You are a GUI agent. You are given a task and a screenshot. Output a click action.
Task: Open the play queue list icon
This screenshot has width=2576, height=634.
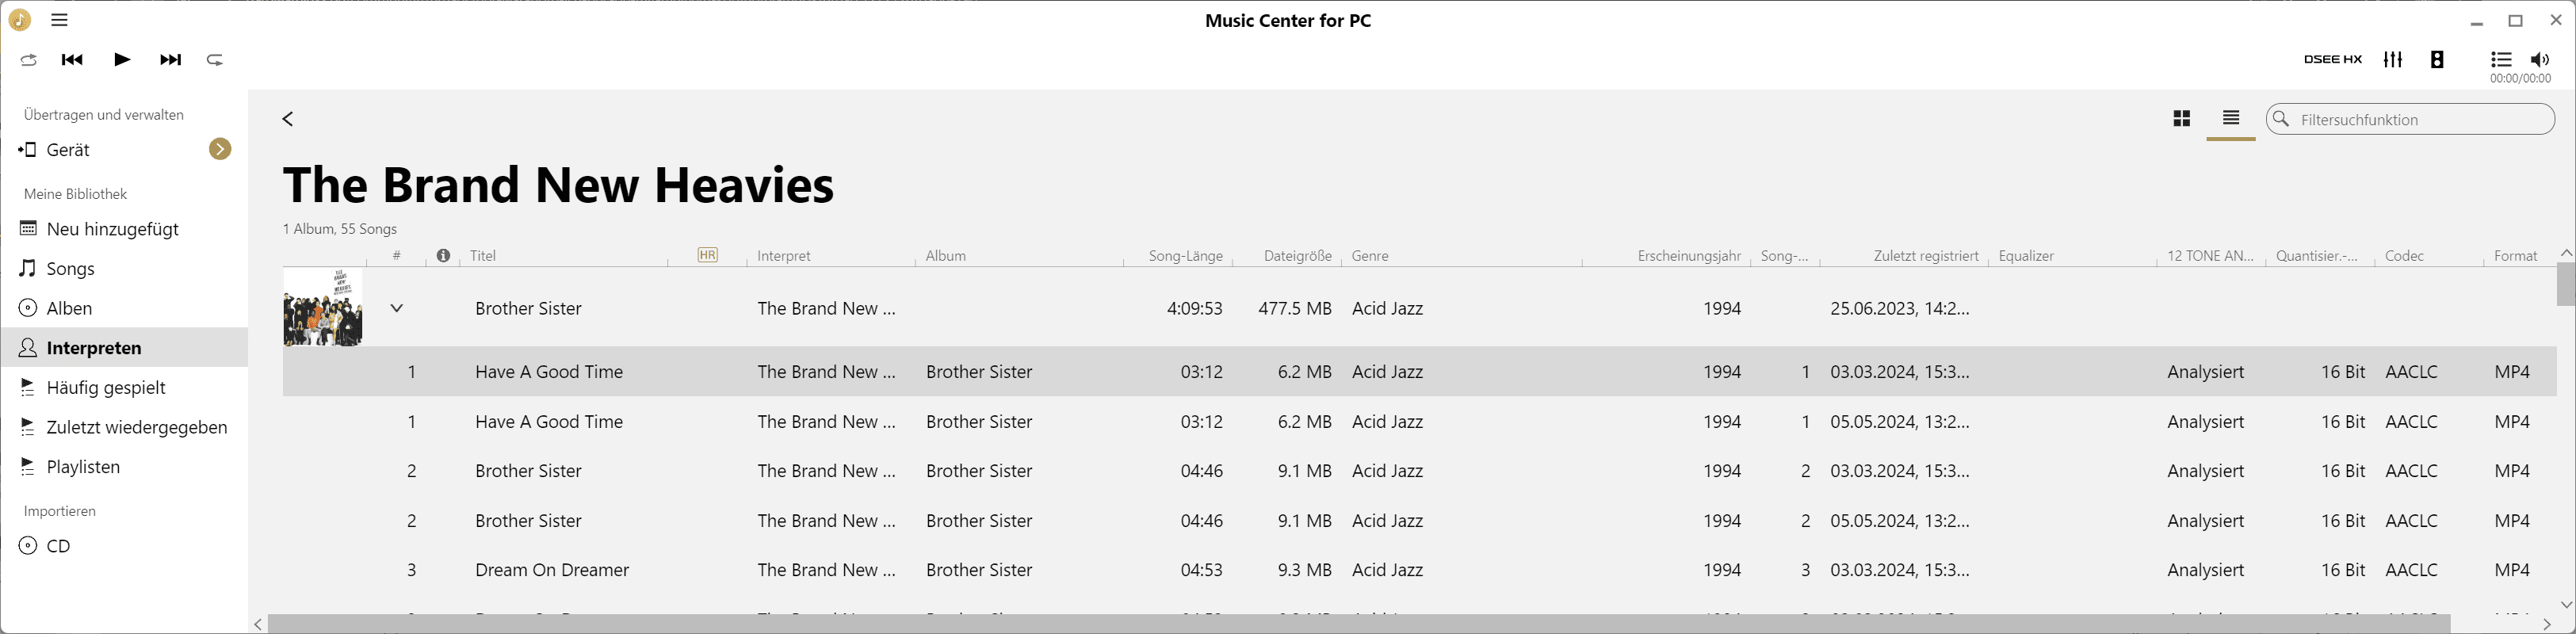point(2501,60)
